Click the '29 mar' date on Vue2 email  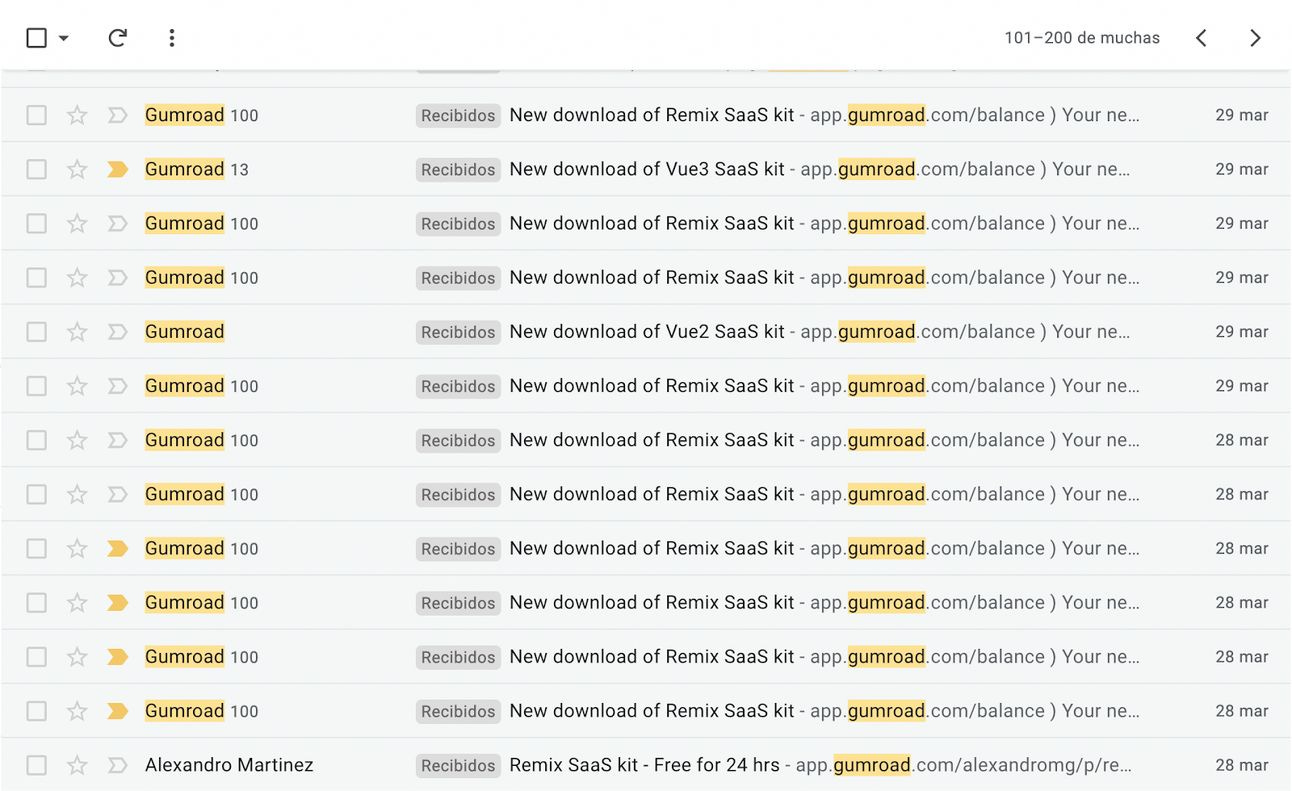coord(1242,331)
